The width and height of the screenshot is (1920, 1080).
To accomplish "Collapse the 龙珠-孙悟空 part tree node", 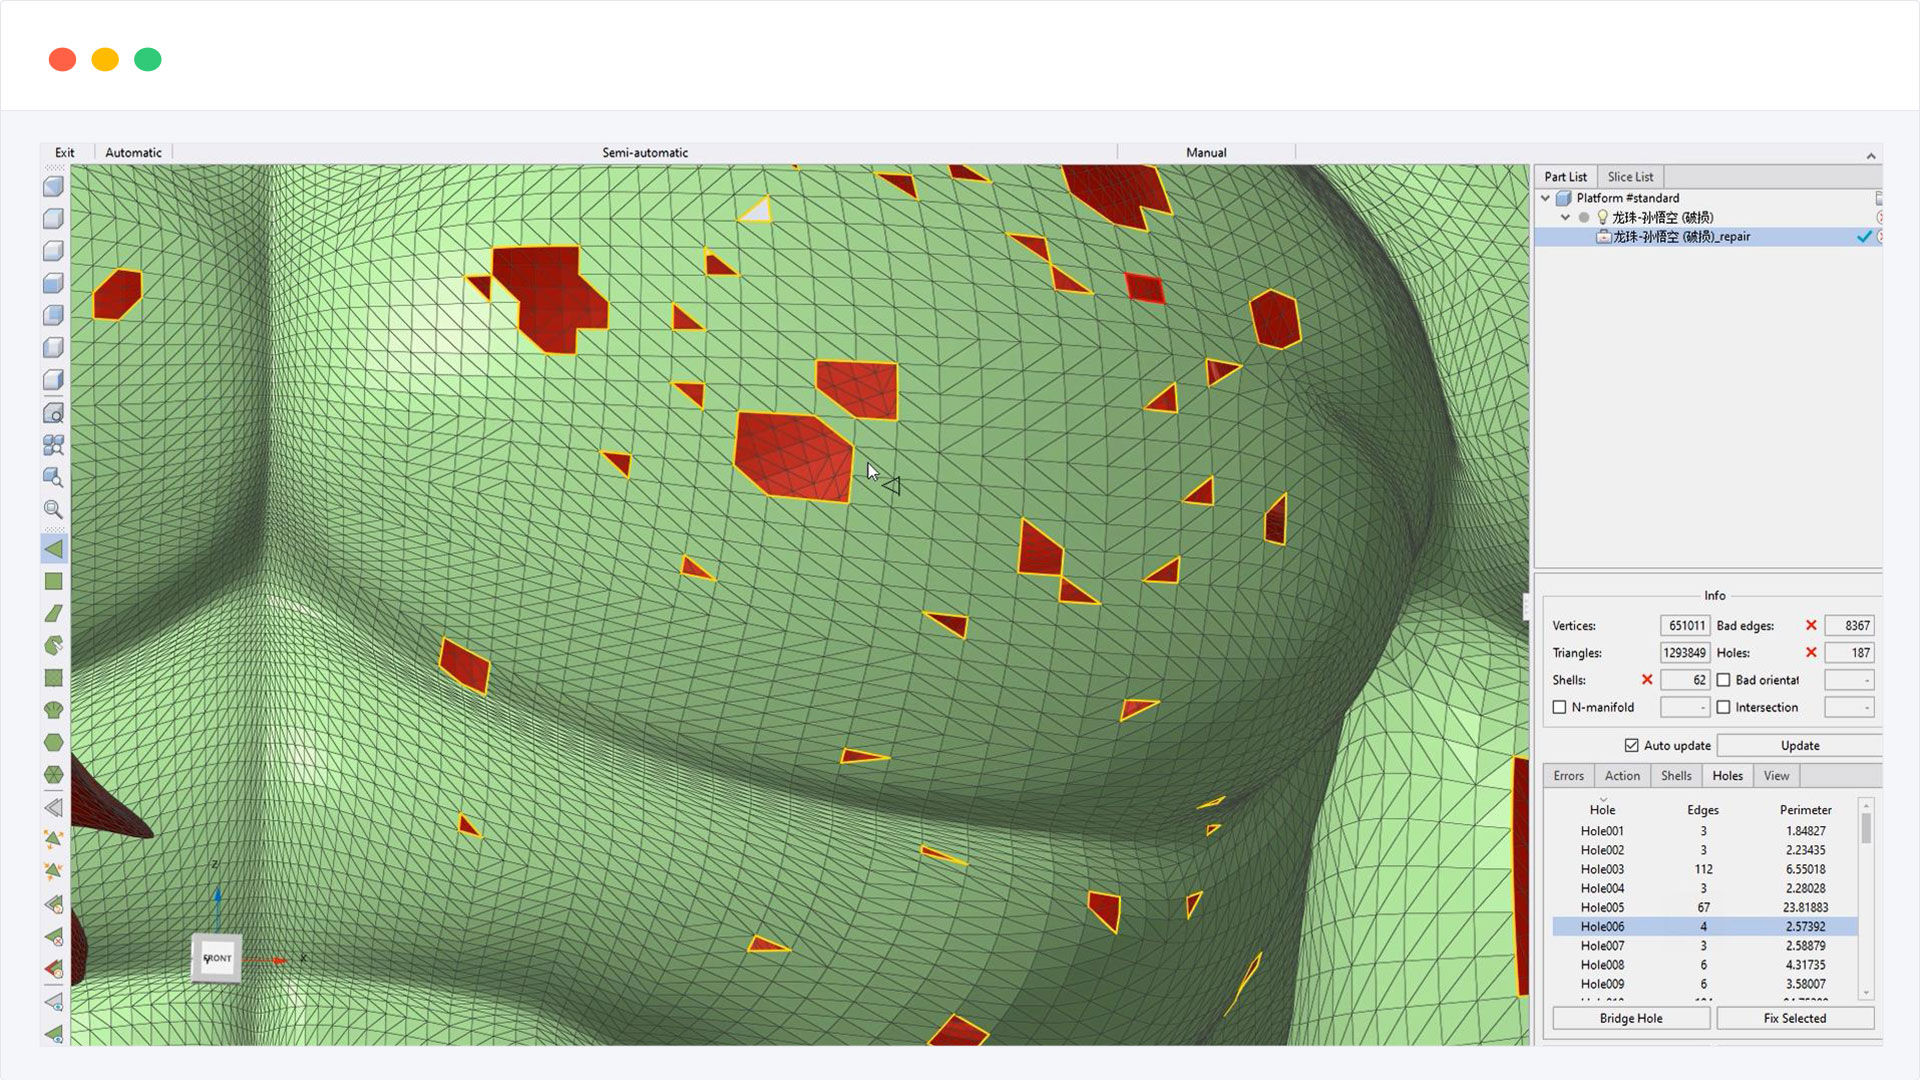I will [1565, 217].
